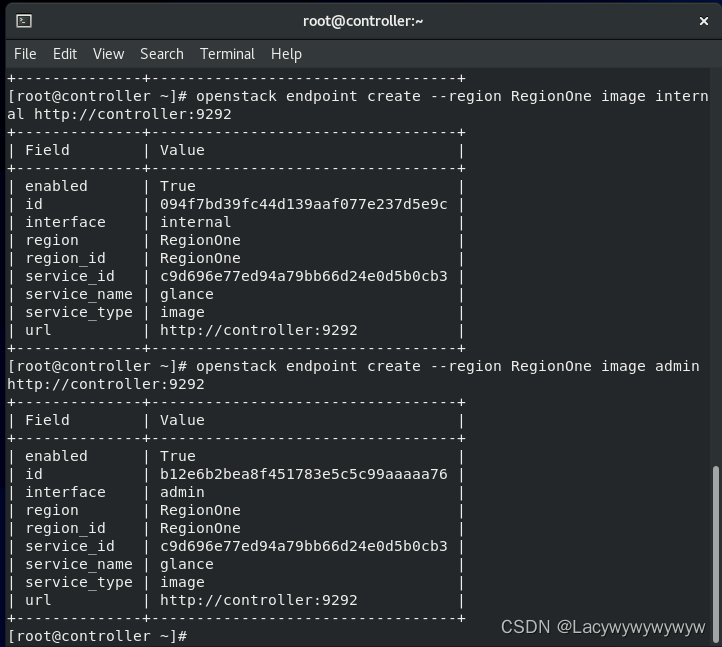722x647 pixels.
Task: Click the last empty shell prompt [root@controller ~]#
Action: [x=97, y=636]
